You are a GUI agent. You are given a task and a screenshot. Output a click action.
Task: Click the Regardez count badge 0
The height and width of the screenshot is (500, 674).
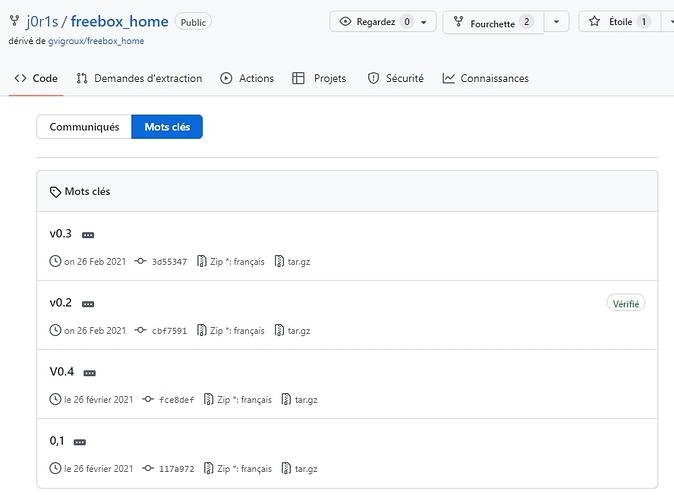tap(407, 21)
